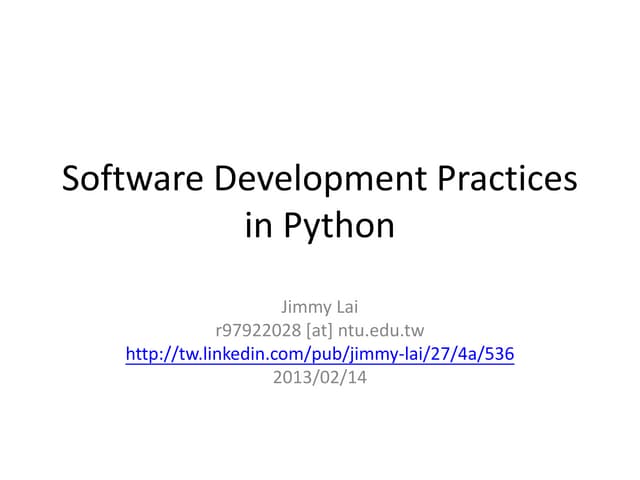640x480 pixels.
Task: Click the student ID 'r97922028'
Action: (257, 330)
